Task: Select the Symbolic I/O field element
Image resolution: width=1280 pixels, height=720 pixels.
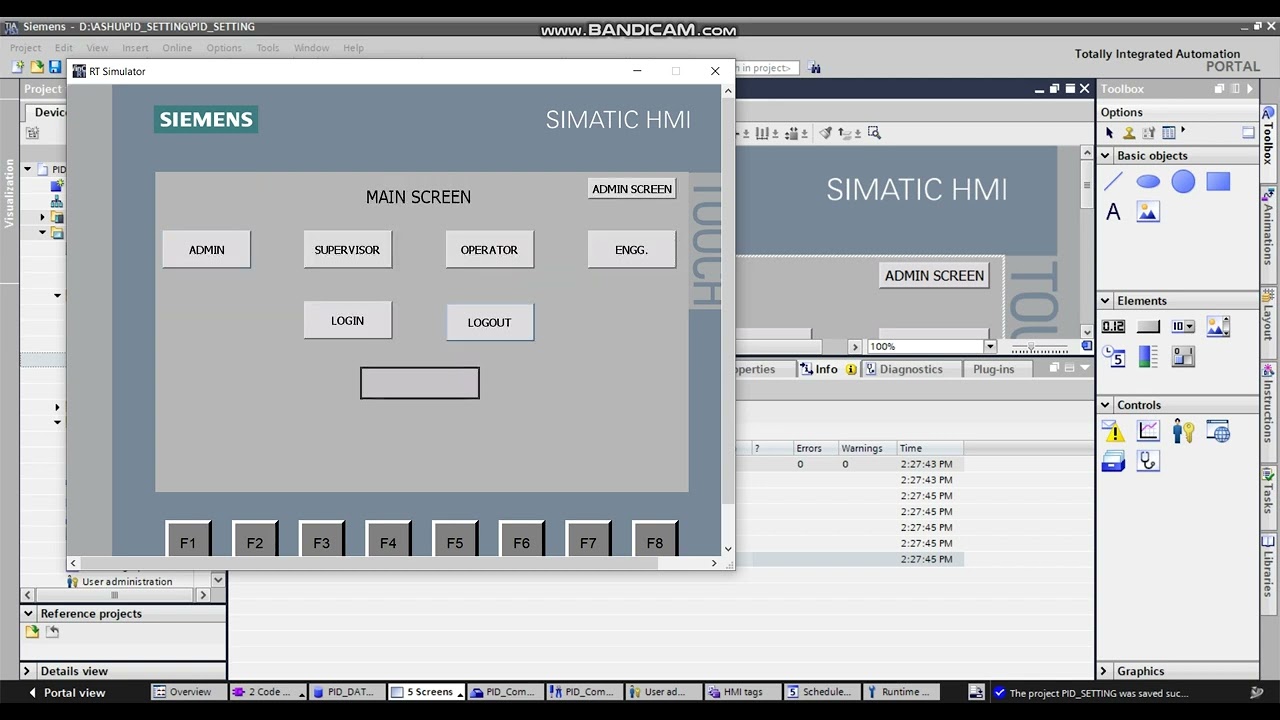Action: (x=1183, y=326)
